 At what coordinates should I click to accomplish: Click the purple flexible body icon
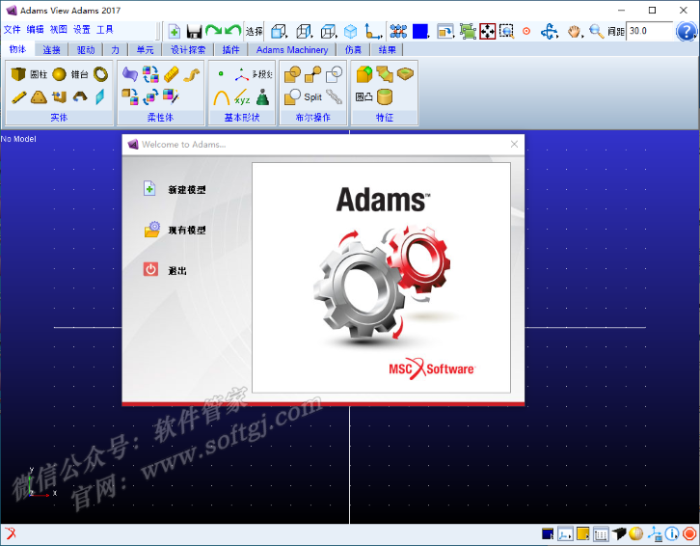click(130, 74)
